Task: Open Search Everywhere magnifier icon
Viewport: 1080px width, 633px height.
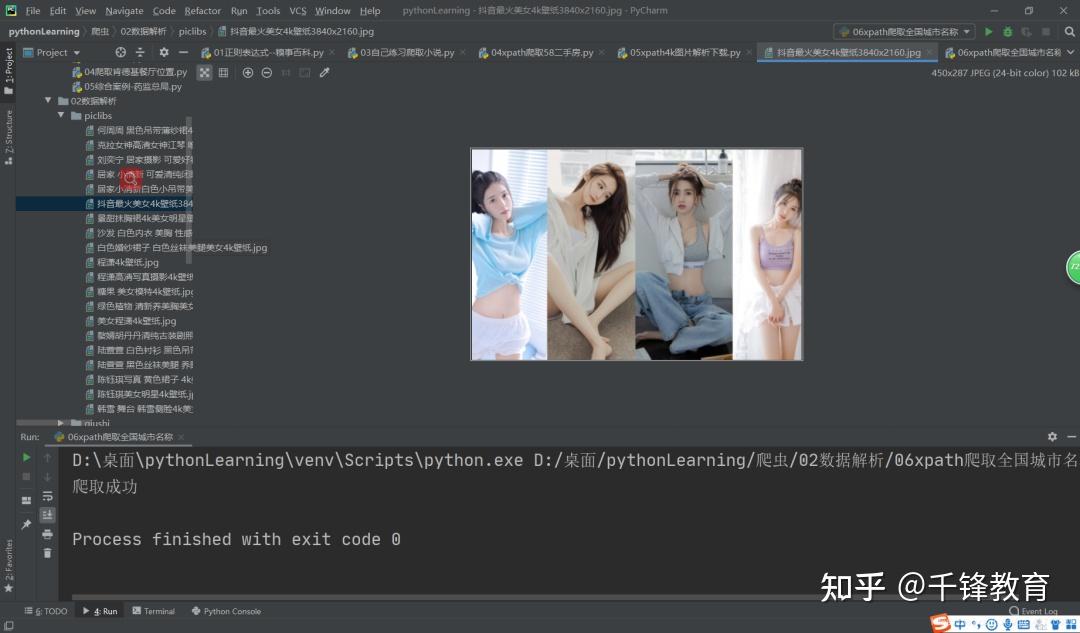Action: click(1071, 31)
